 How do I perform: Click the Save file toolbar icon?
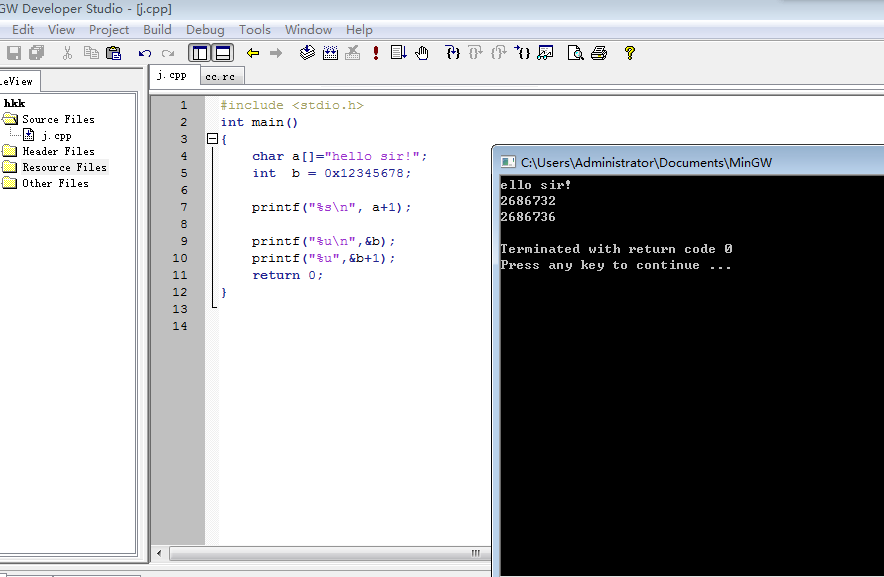(x=14, y=53)
